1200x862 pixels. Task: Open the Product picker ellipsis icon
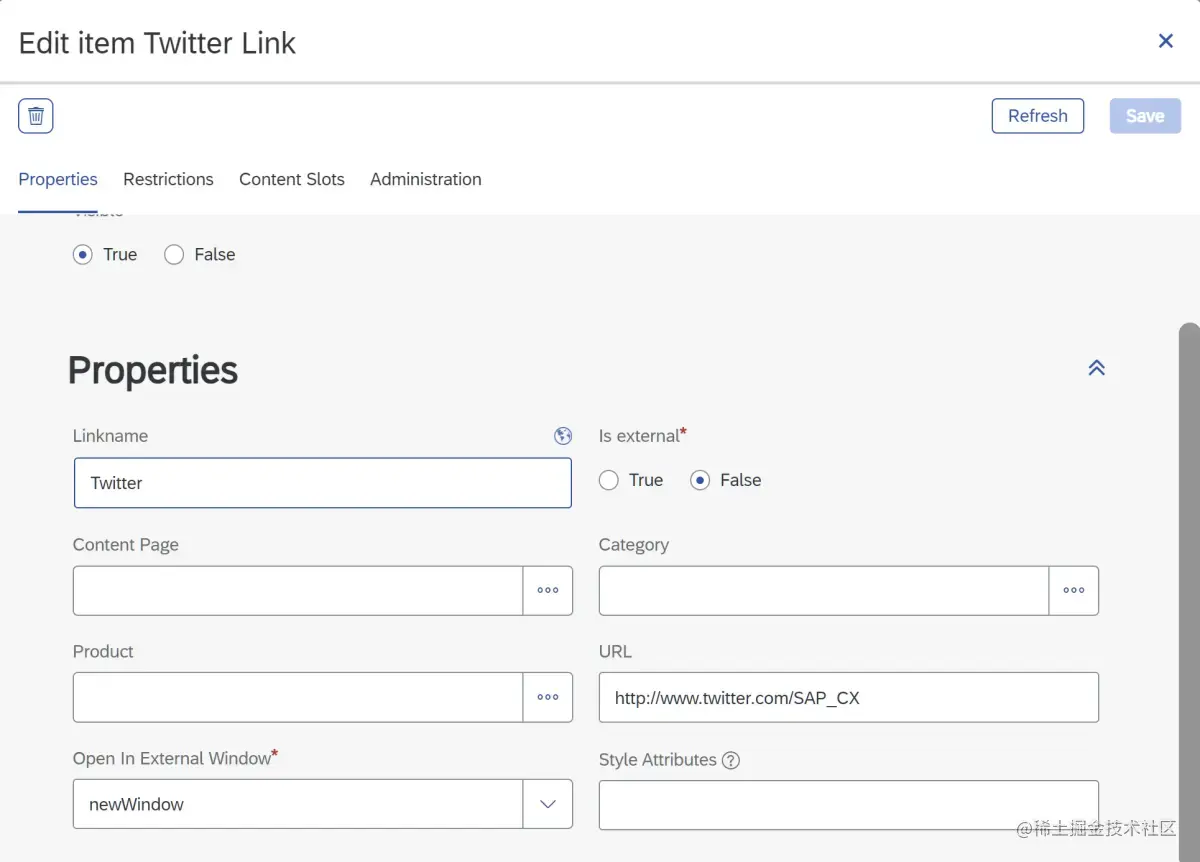click(548, 697)
